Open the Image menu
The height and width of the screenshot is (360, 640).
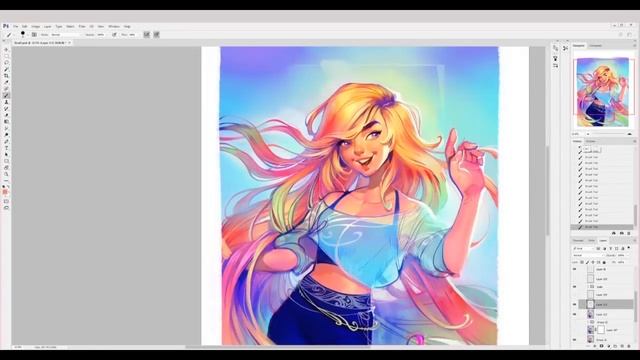coord(36,26)
